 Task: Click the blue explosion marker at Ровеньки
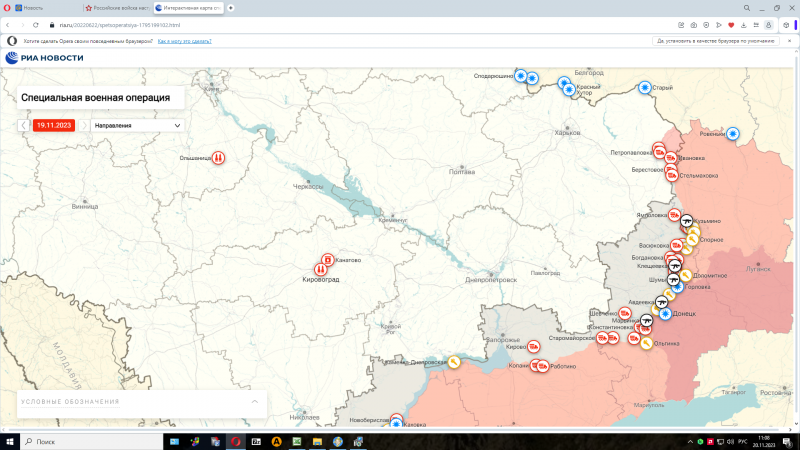[x=733, y=134]
